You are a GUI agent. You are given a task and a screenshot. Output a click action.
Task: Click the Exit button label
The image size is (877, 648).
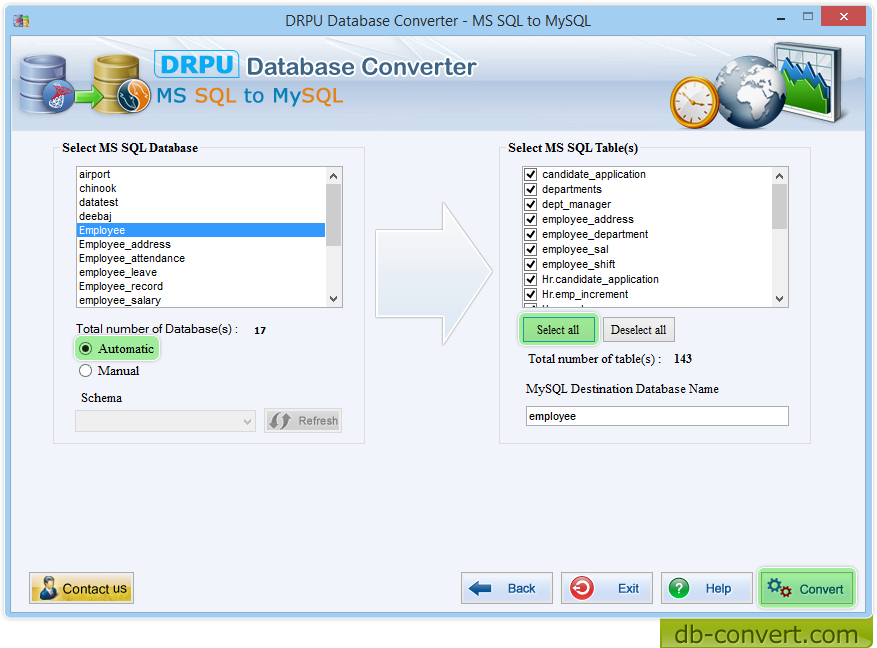coord(628,589)
